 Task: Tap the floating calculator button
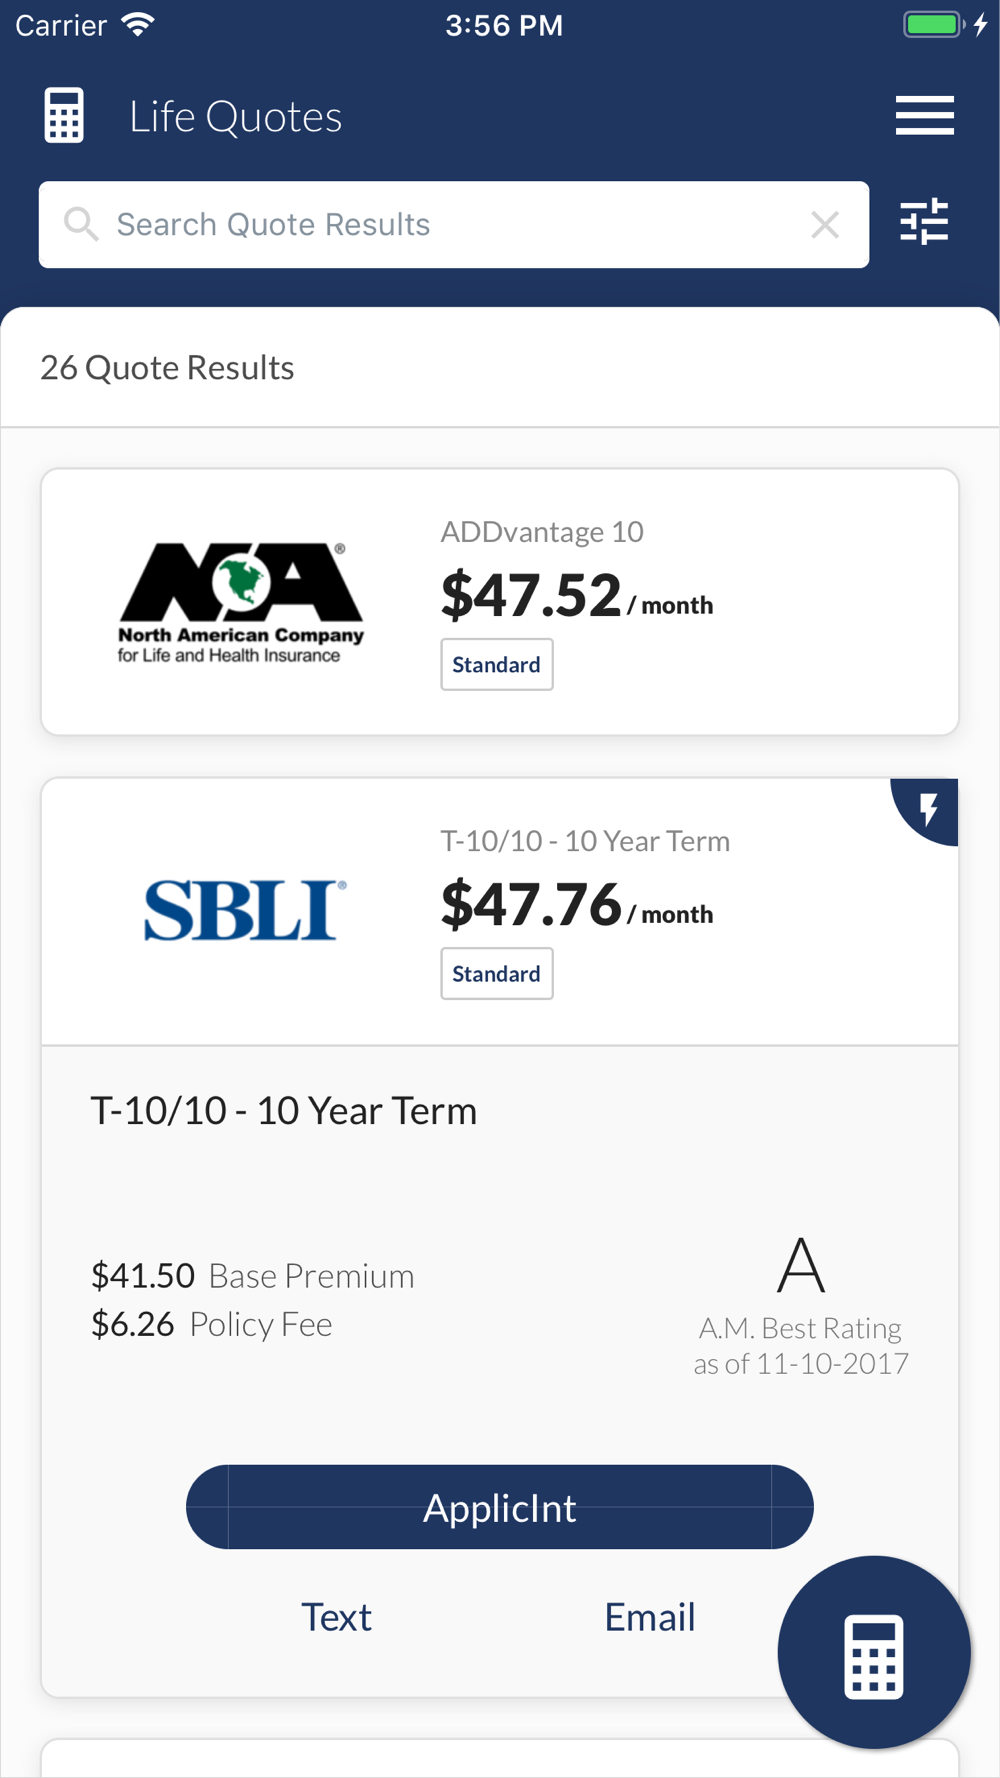[874, 1652]
